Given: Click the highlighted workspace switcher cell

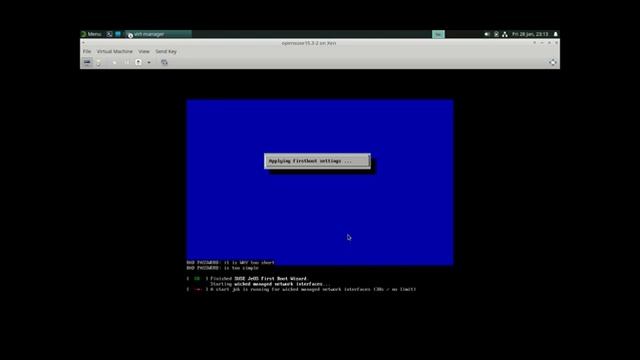Looking at the screenshot, I should (438, 34).
